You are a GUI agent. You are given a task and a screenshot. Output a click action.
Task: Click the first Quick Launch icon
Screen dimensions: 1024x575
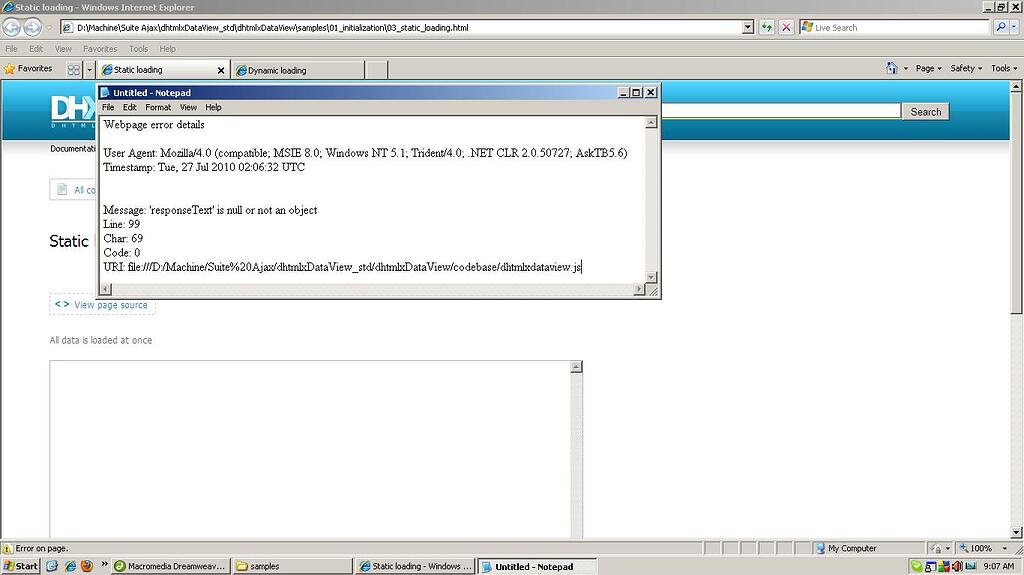pos(52,566)
